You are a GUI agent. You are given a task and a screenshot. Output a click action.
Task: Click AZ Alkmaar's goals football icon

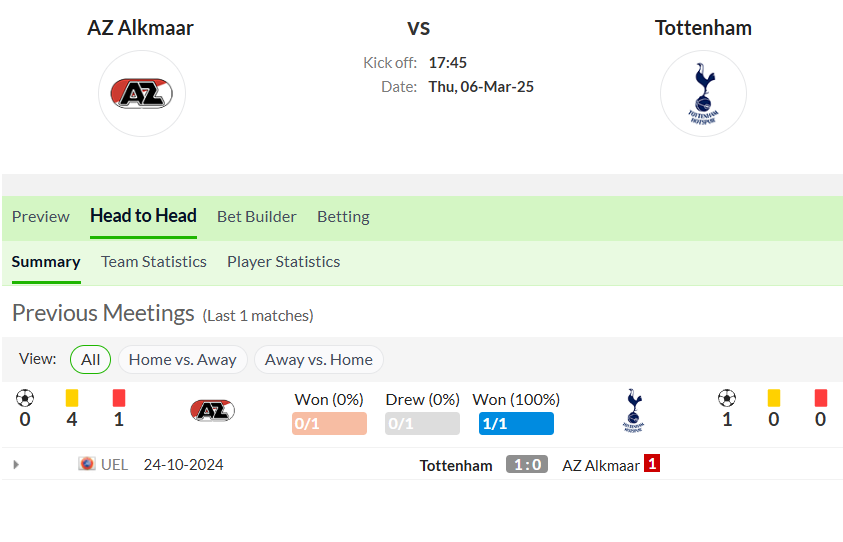(25, 398)
